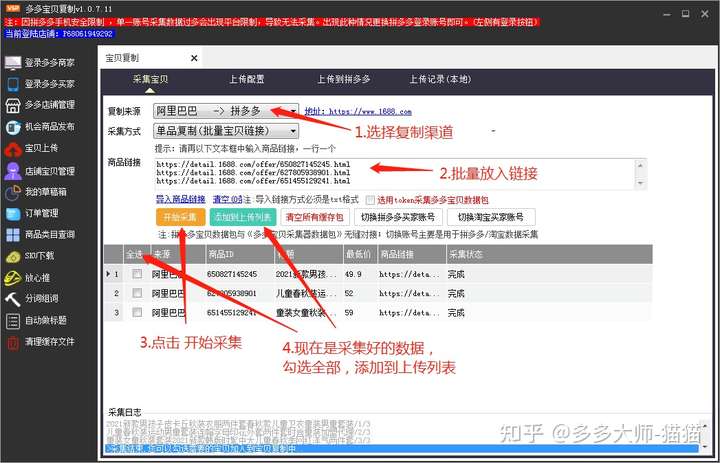This screenshot has width=720, height=463.
Task: Open 我的草稿箱 icon
Action: [13, 192]
